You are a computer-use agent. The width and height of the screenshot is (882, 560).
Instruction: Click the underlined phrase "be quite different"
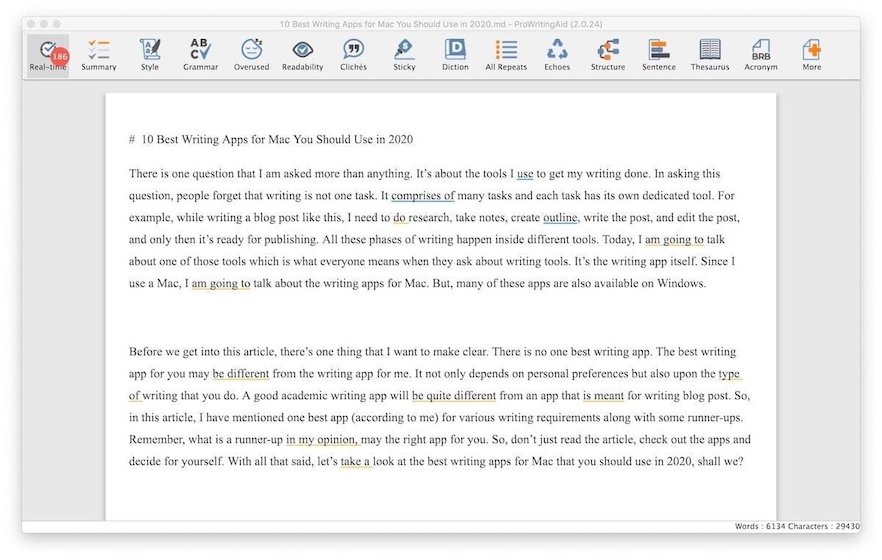[x=454, y=395]
